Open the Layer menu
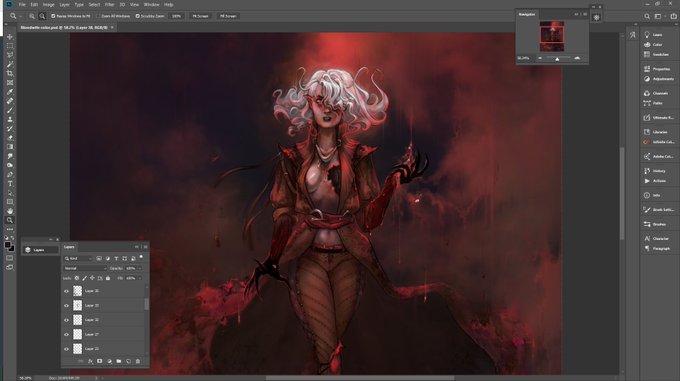The image size is (680, 381). [x=64, y=4]
